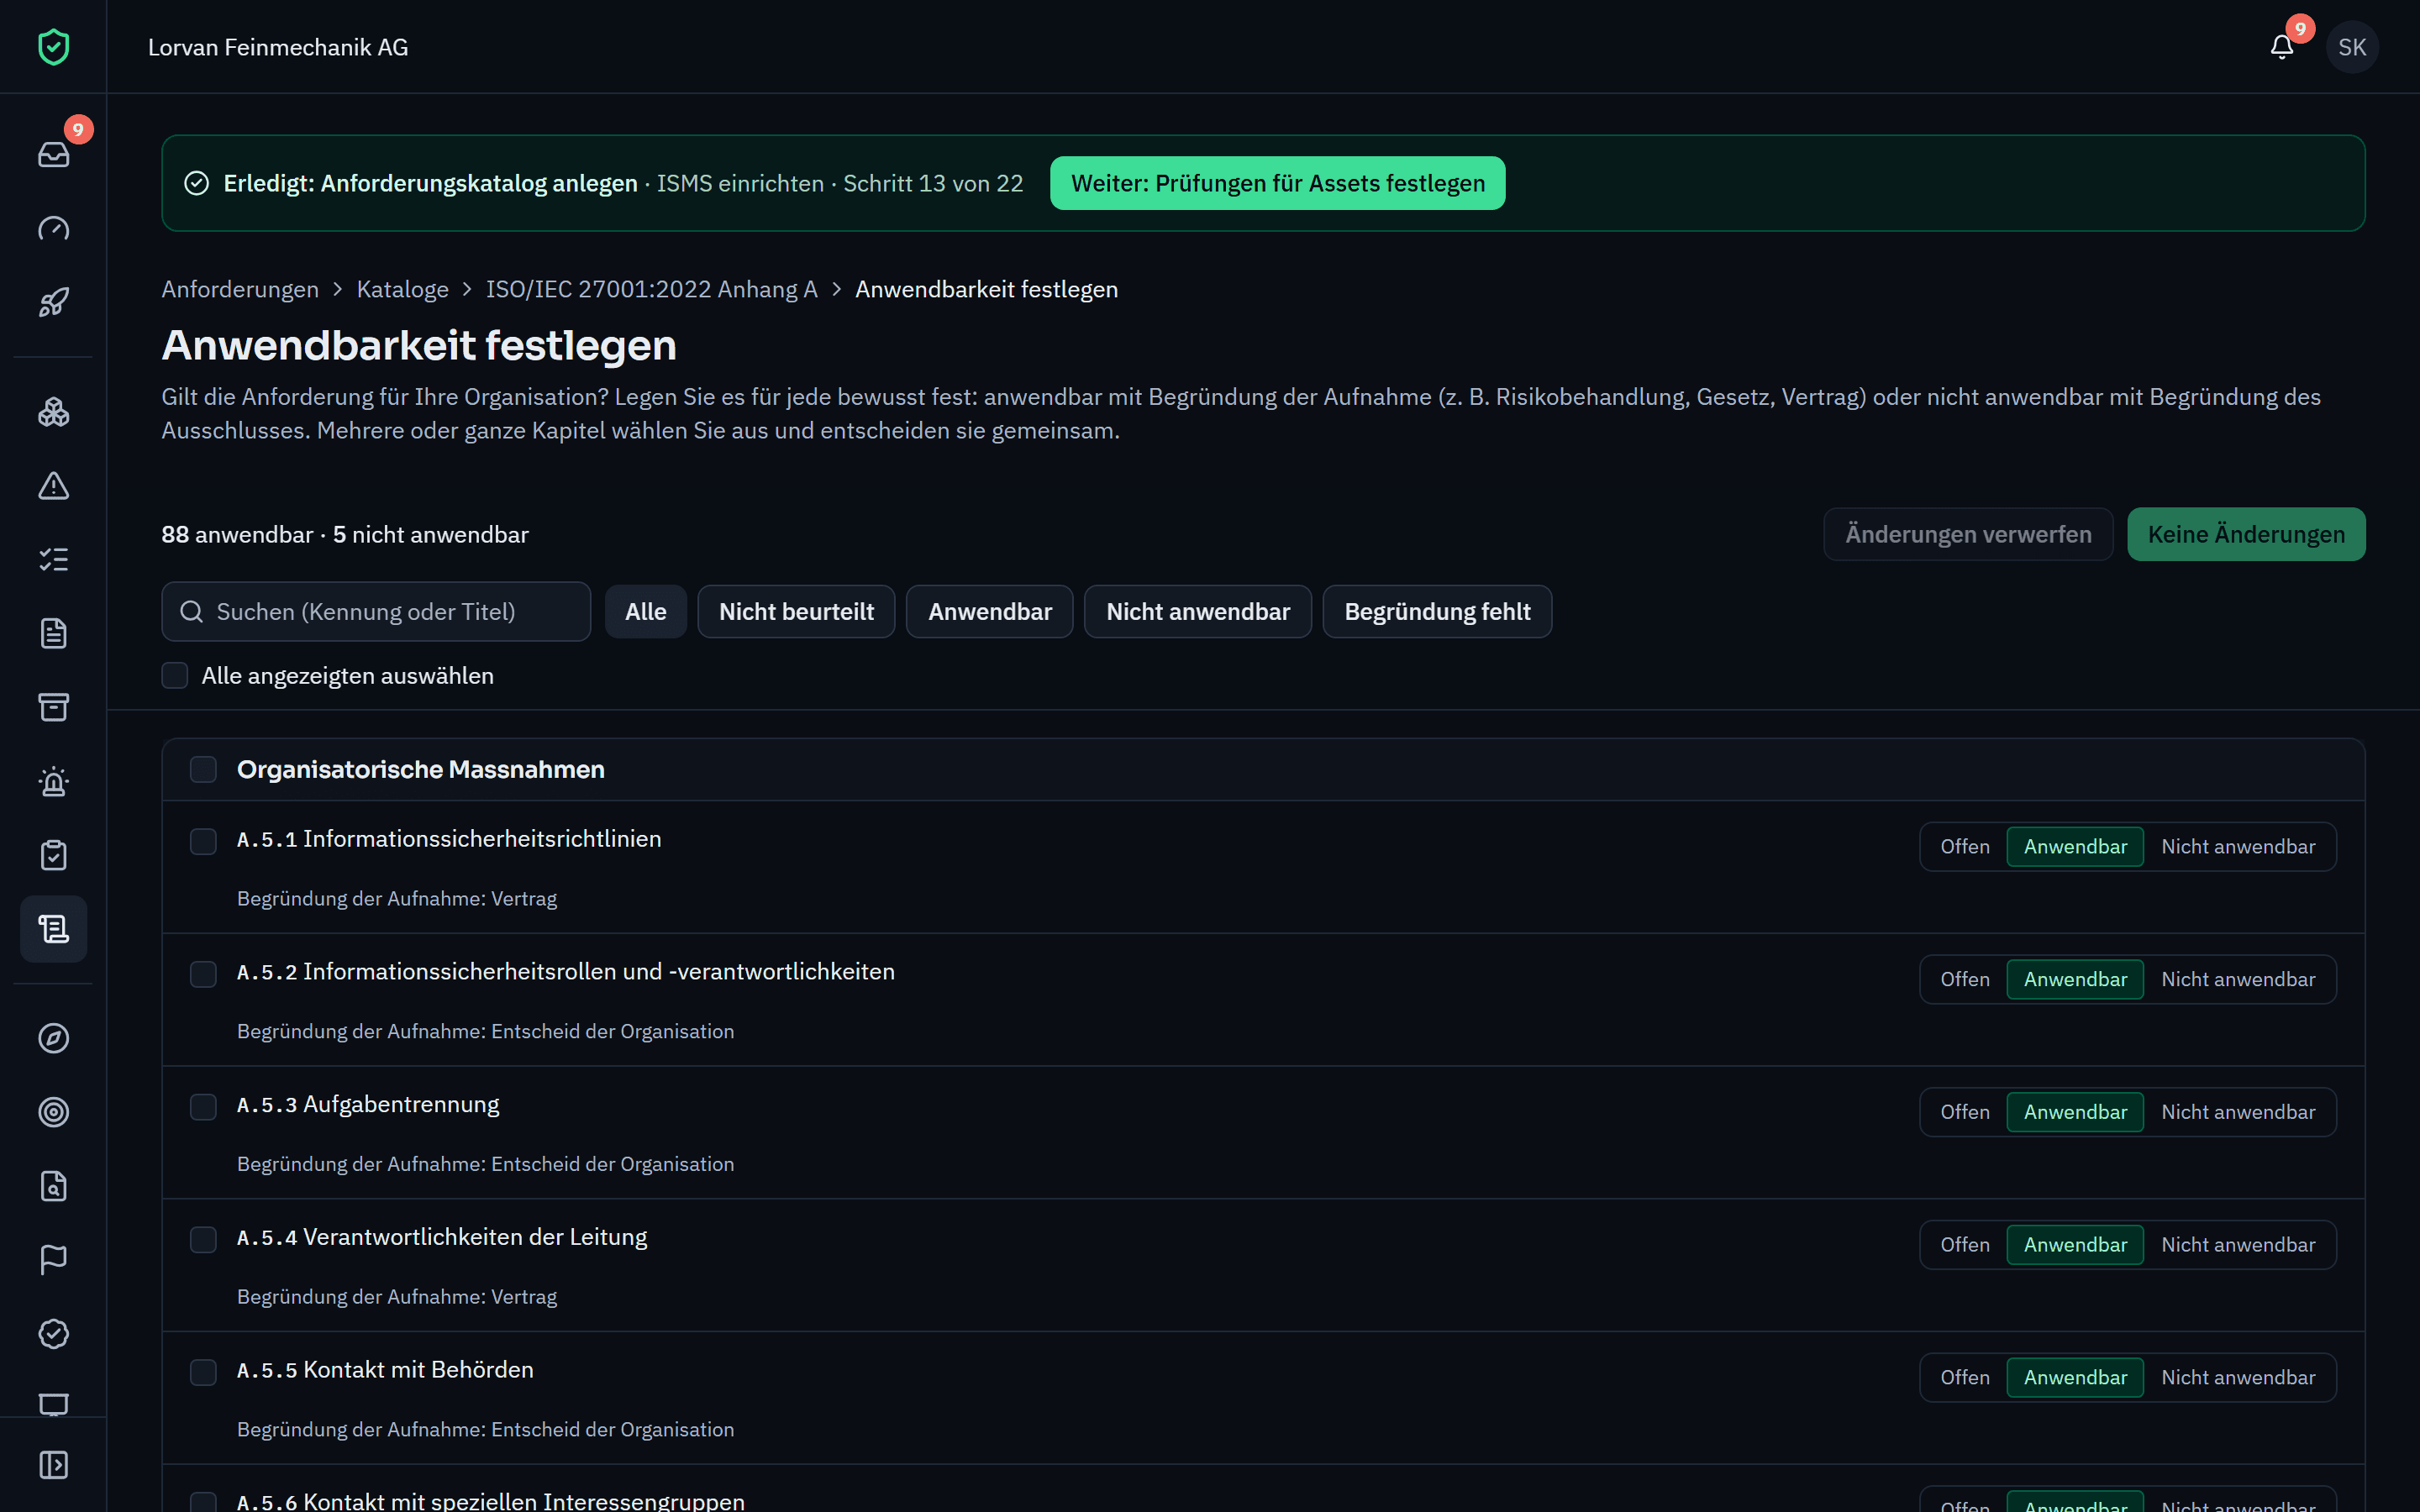Filter by Begründung fehlt
Viewport: 2420px width, 1512px height.
(1437, 612)
